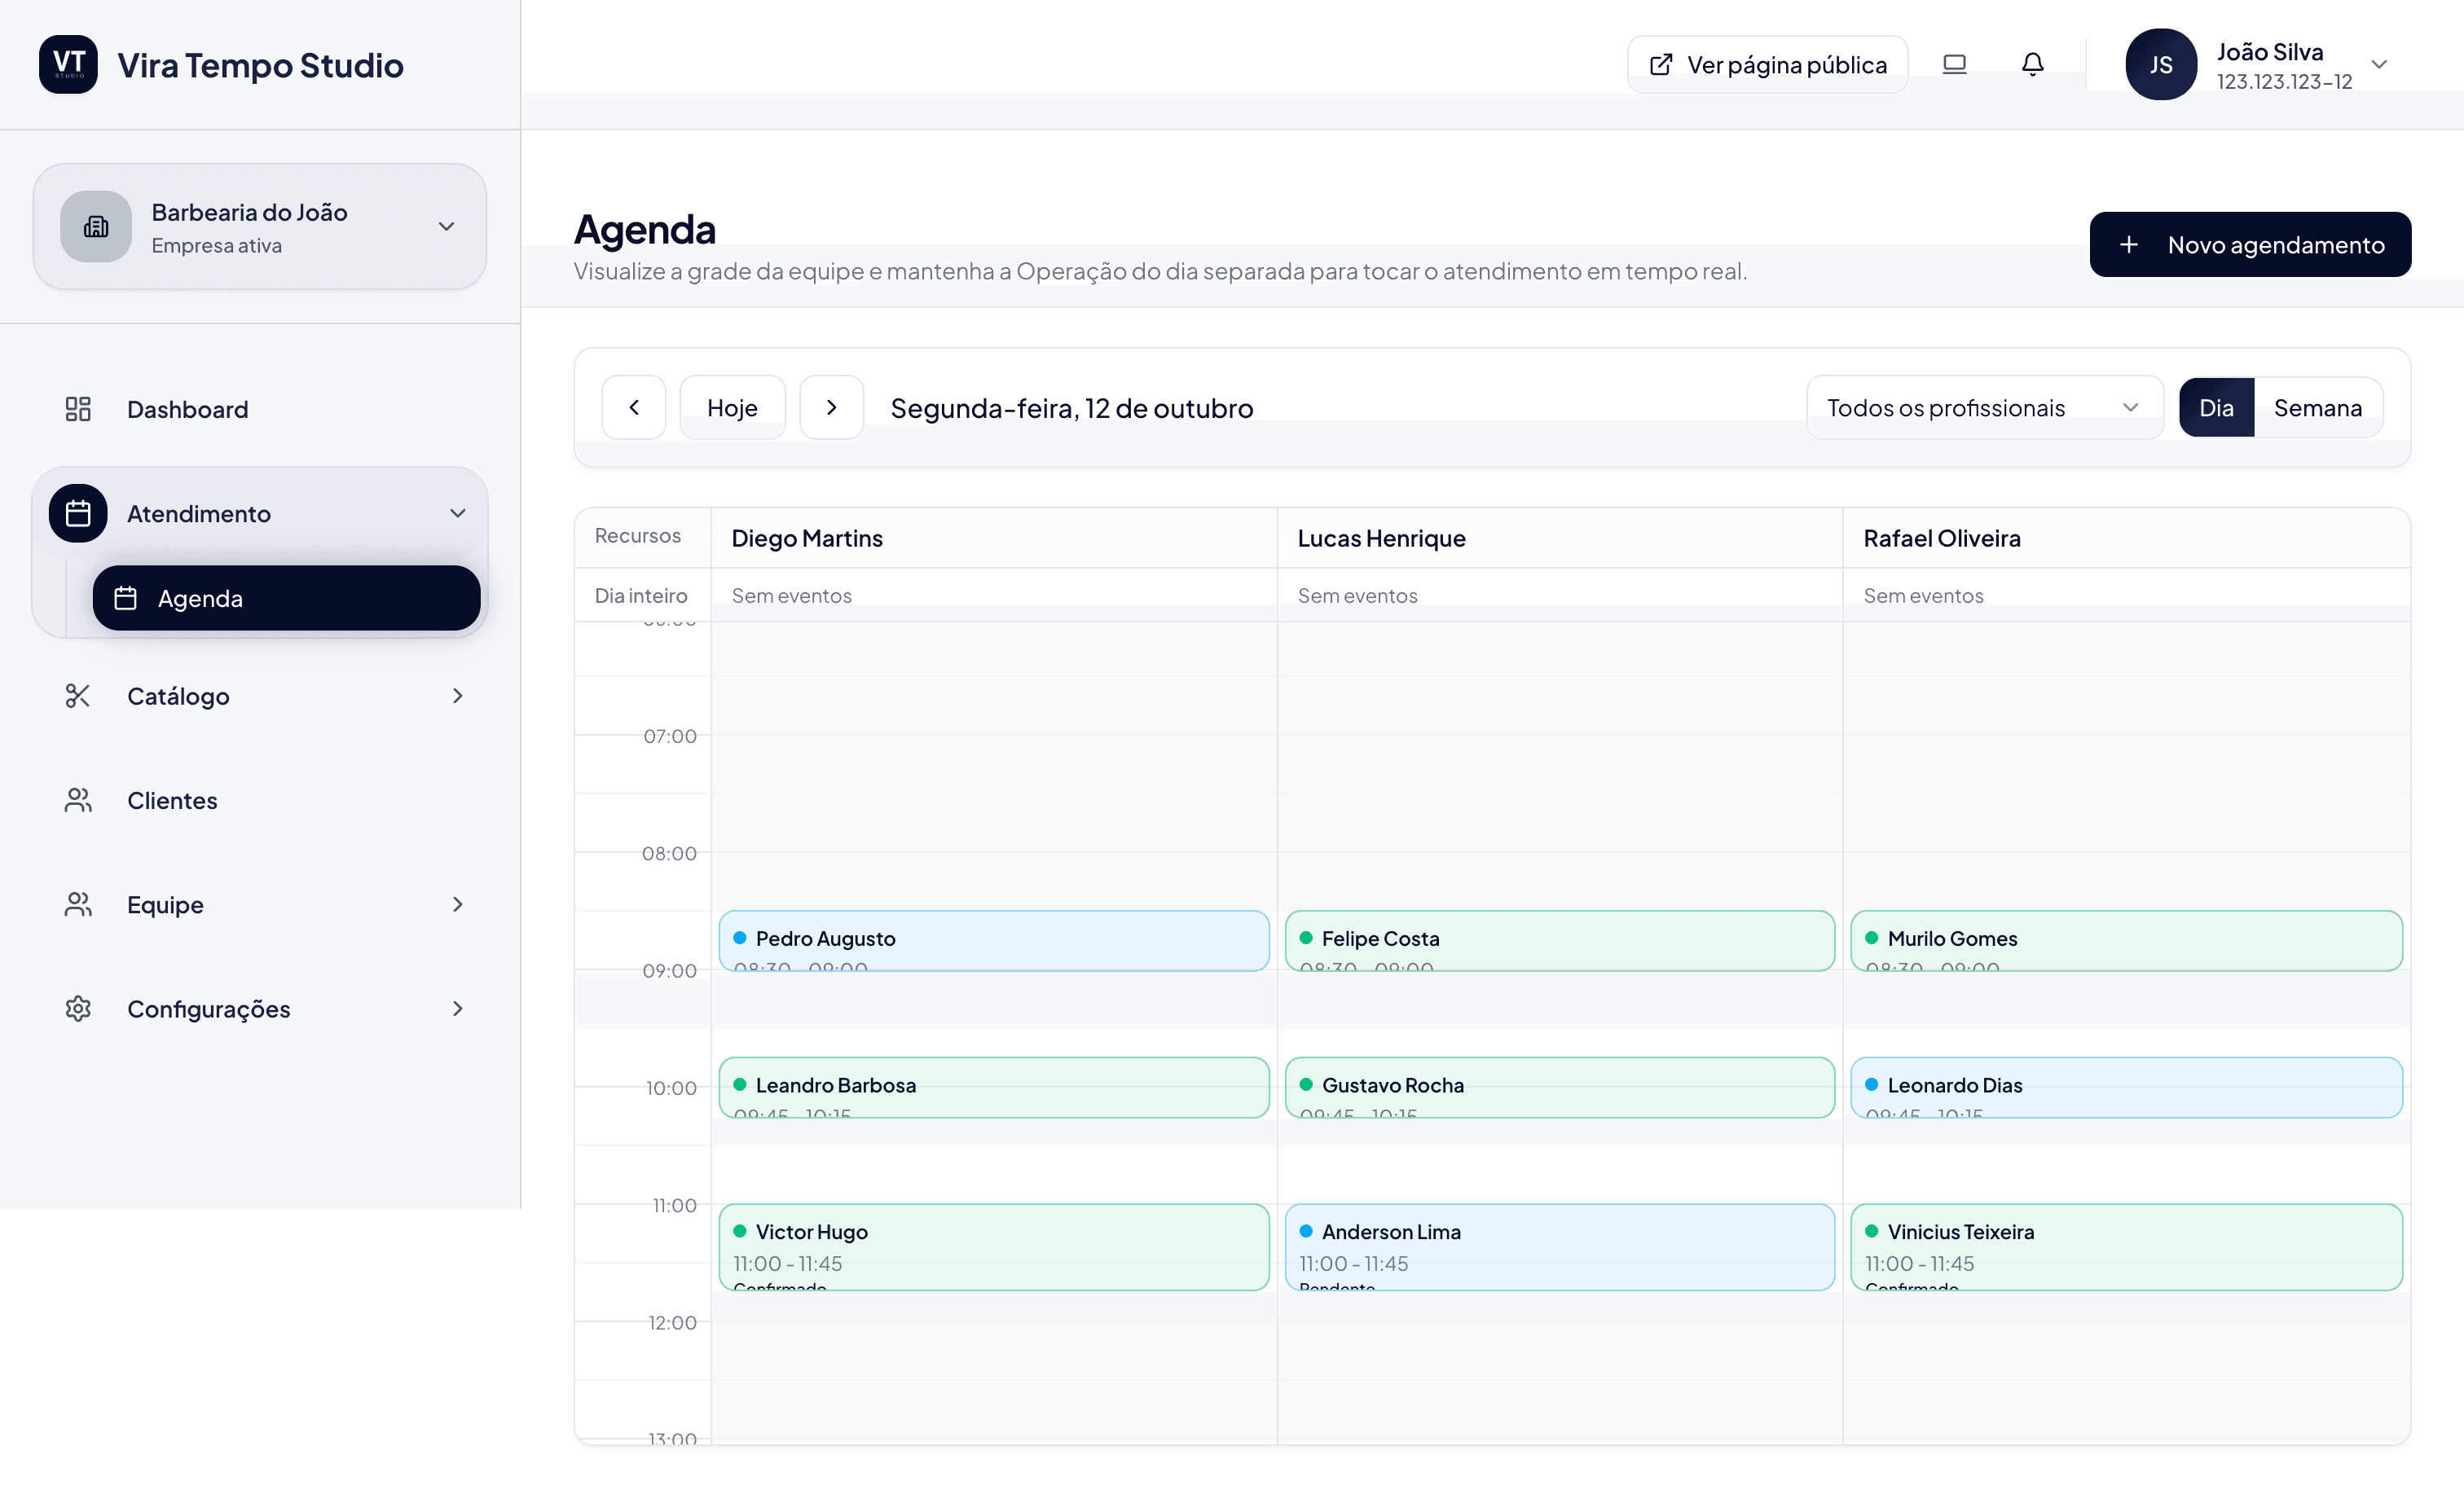This screenshot has height=1499, width=2464.
Task: Click the Dashboard grid icon
Action: pyautogui.click(x=78, y=409)
